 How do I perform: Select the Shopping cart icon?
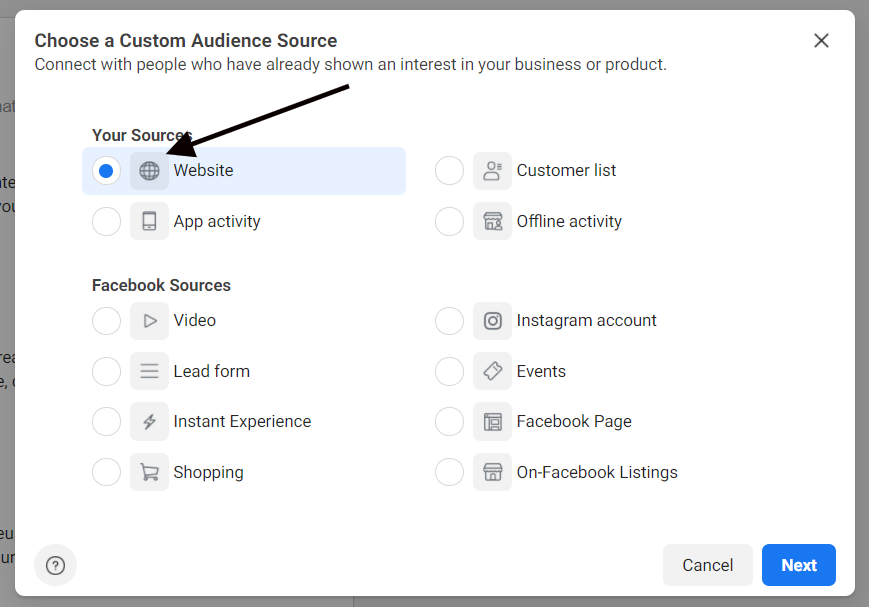(149, 471)
